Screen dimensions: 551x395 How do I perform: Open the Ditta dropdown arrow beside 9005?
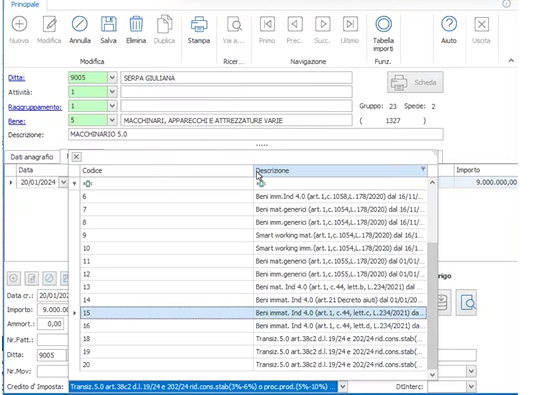tap(112, 78)
